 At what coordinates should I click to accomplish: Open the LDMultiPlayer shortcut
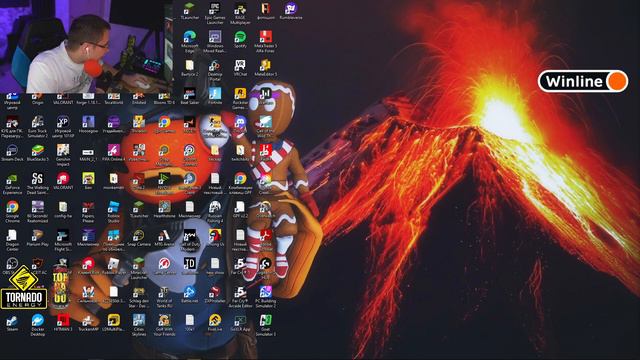[113, 322]
